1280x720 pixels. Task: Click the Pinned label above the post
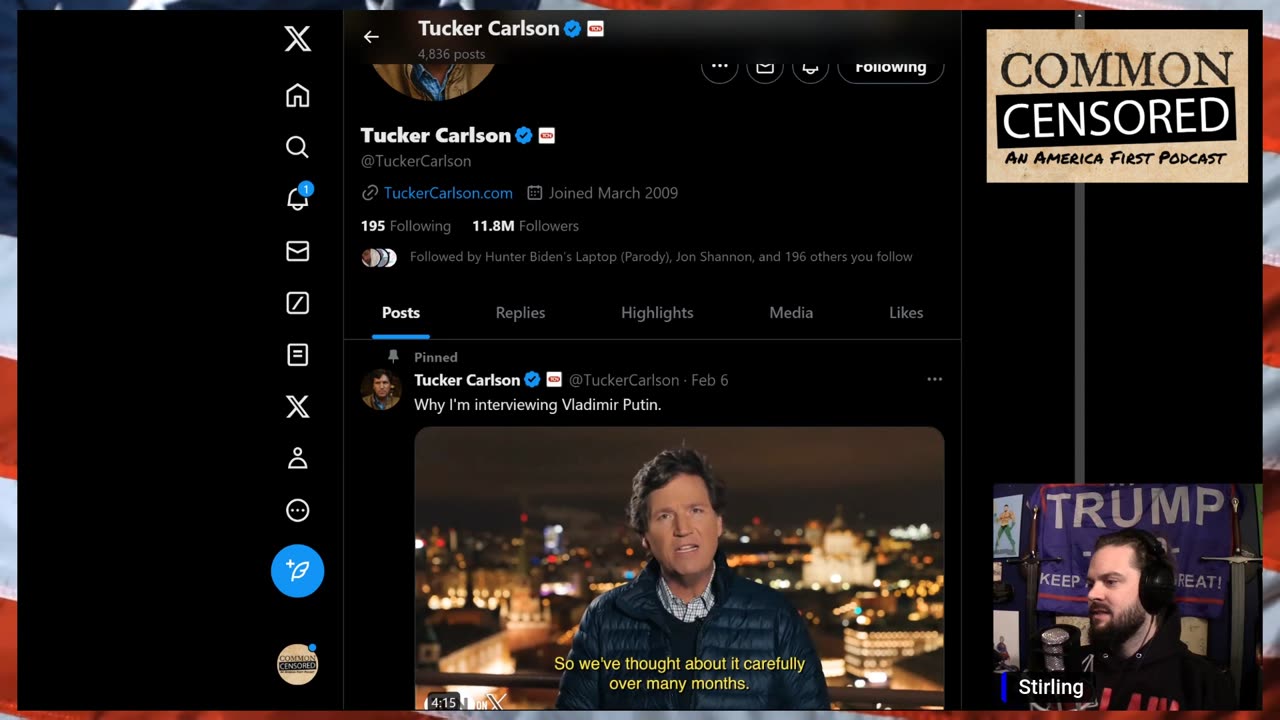(x=436, y=357)
